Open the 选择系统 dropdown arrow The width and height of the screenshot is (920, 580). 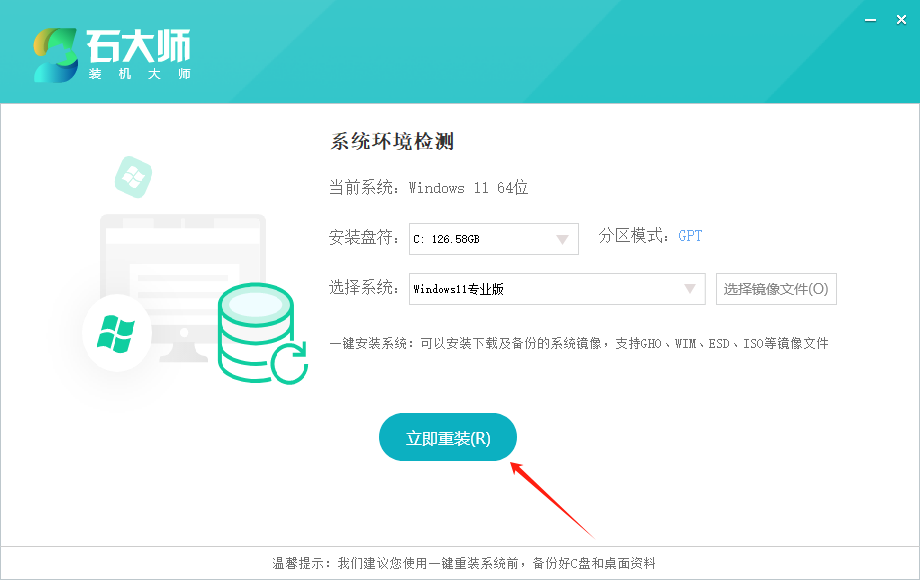point(690,289)
